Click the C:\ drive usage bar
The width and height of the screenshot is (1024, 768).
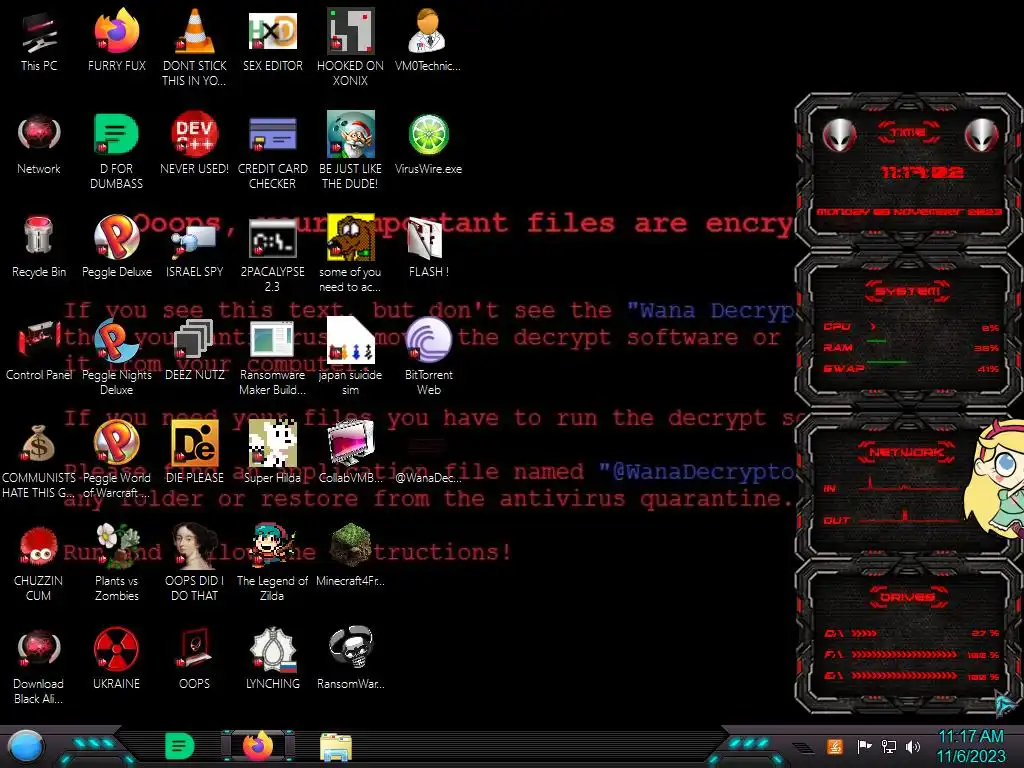864,633
